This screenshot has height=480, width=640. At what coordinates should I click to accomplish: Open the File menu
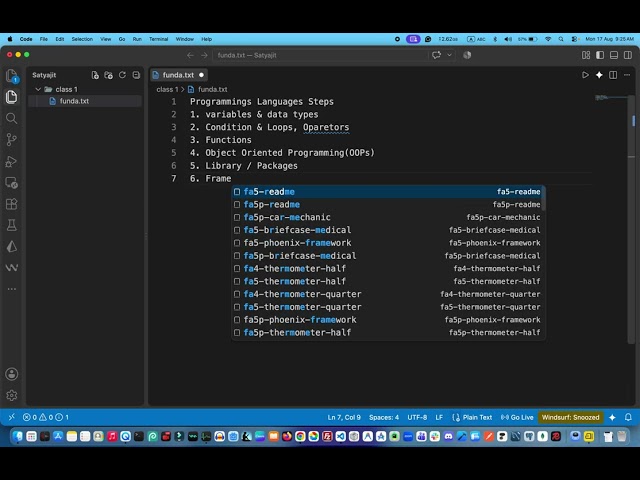click(44, 39)
